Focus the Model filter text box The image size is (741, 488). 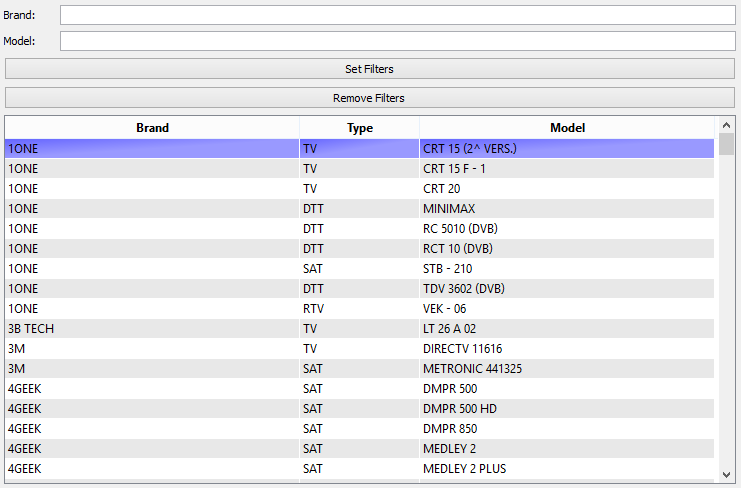pos(397,41)
